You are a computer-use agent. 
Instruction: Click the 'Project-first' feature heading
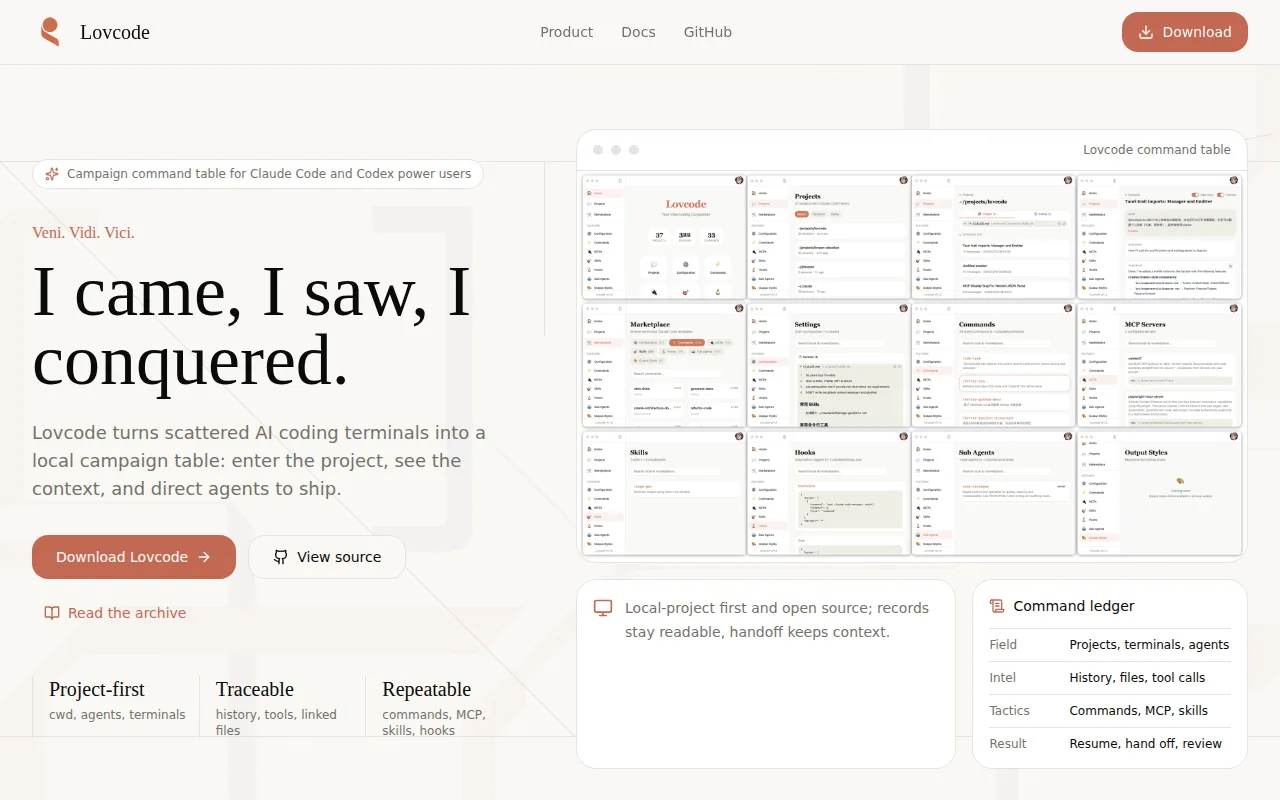(97, 689)
